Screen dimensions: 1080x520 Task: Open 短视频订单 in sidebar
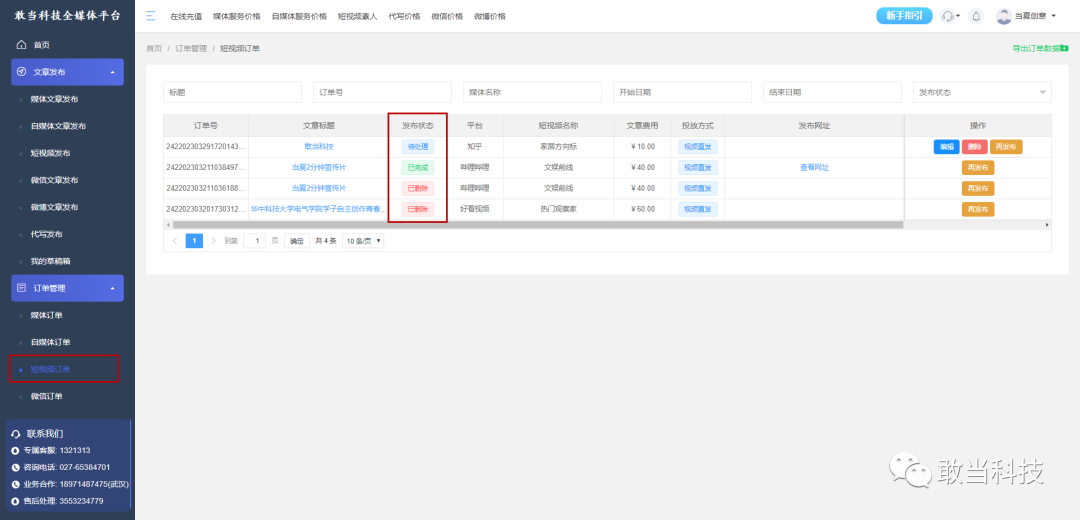point(50,369)
